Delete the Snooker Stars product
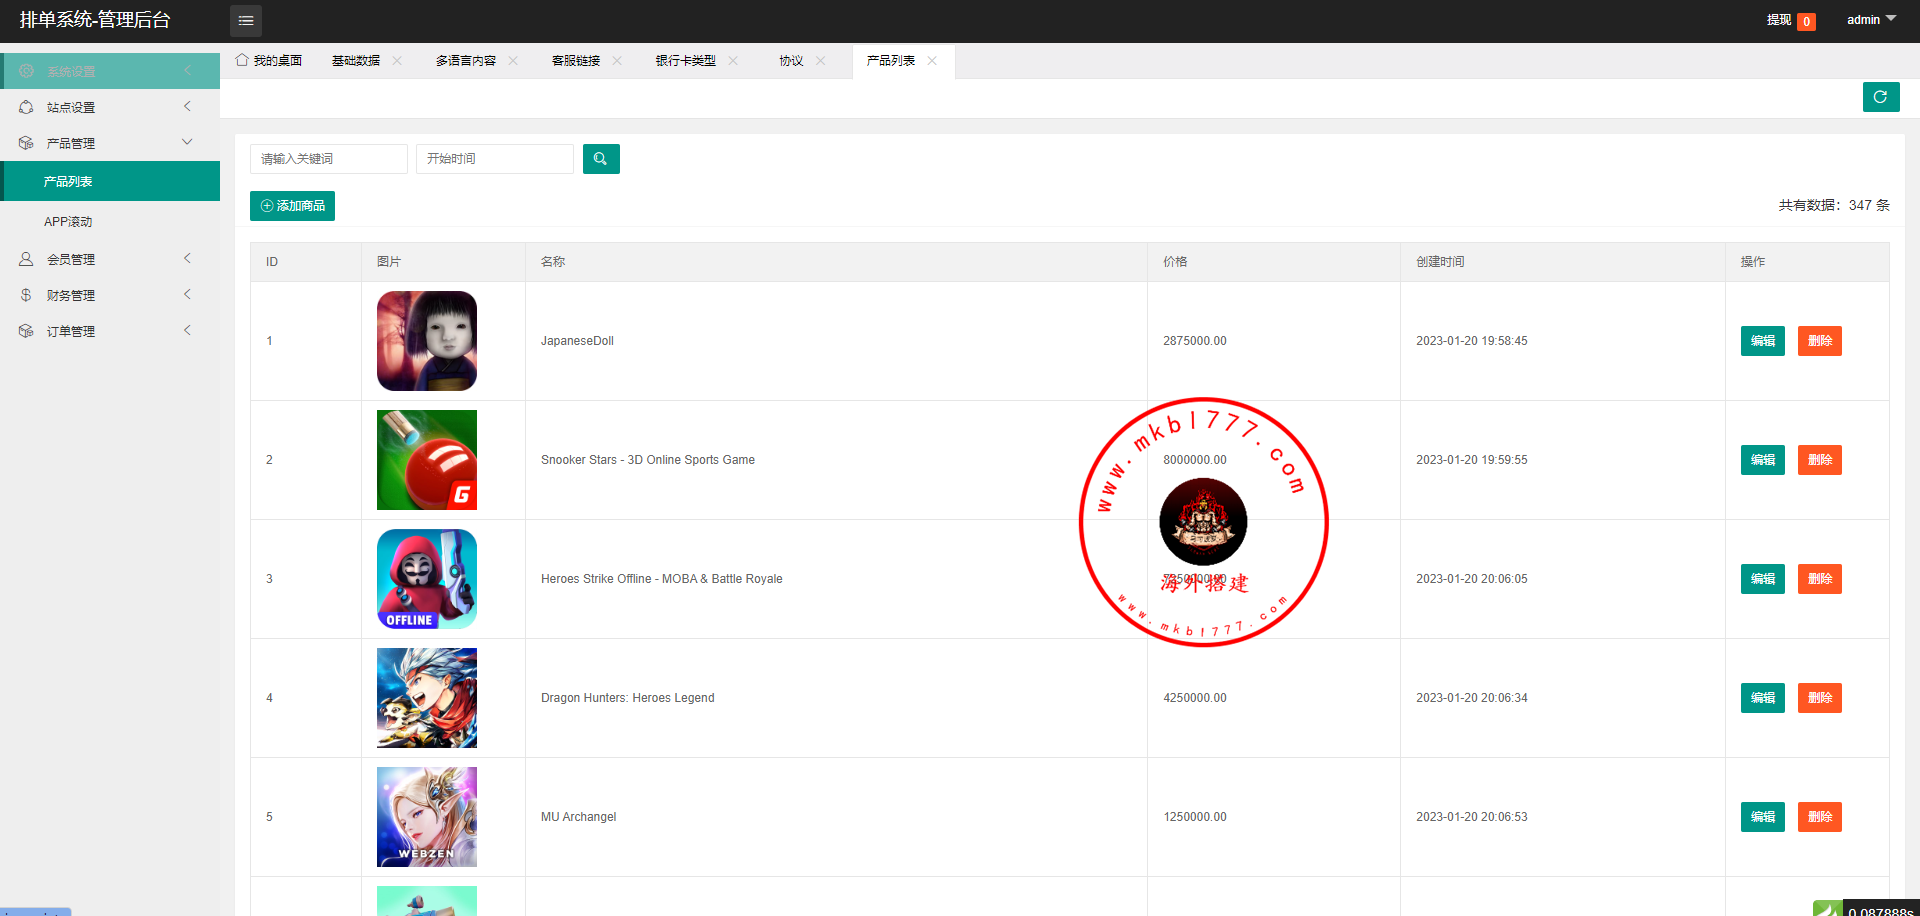Image resolution: width=1920 pixels, height=916 pixels. click(1820, 460)
